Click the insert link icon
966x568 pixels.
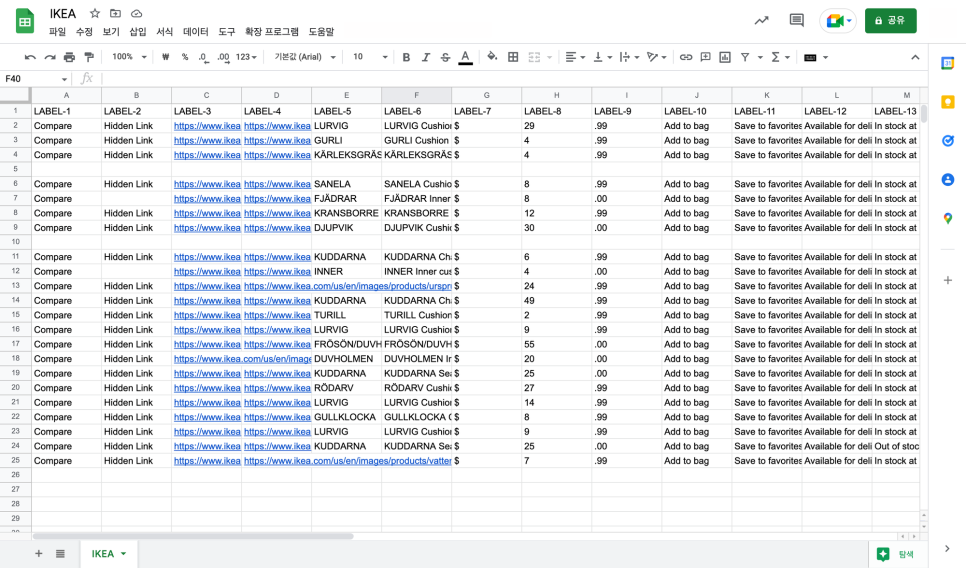686,57
